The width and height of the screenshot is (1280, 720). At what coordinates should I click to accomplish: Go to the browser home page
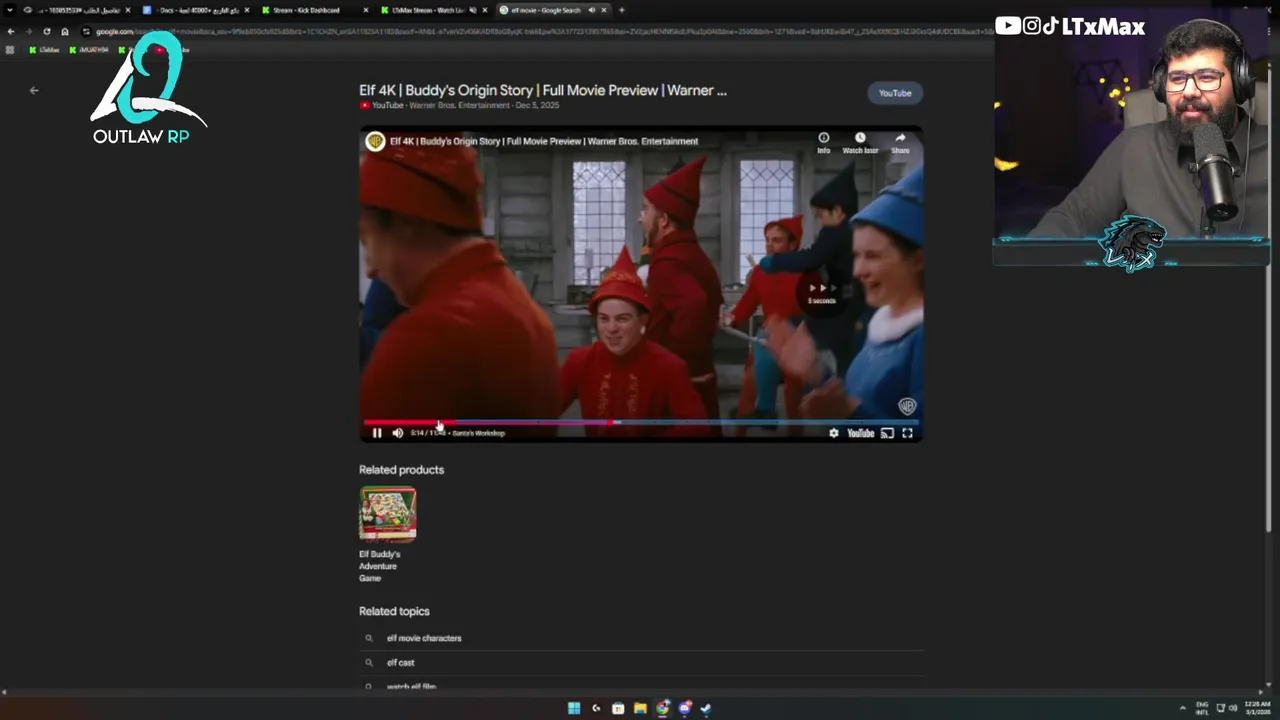(65, 31)
